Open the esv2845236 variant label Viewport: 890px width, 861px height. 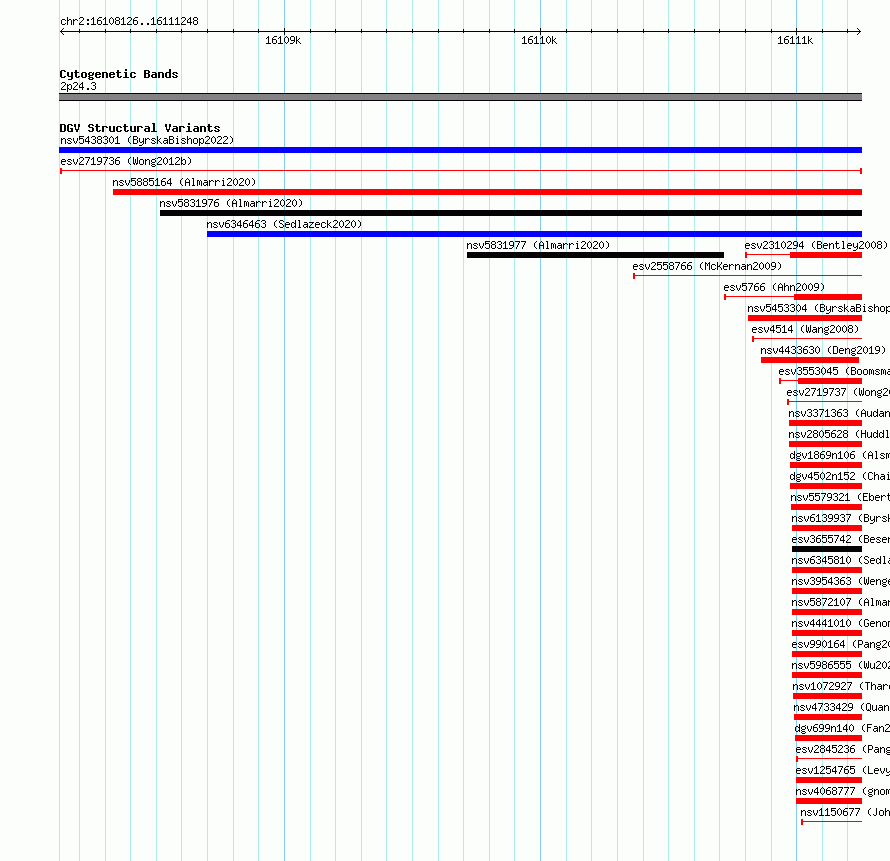pos(843,749)
